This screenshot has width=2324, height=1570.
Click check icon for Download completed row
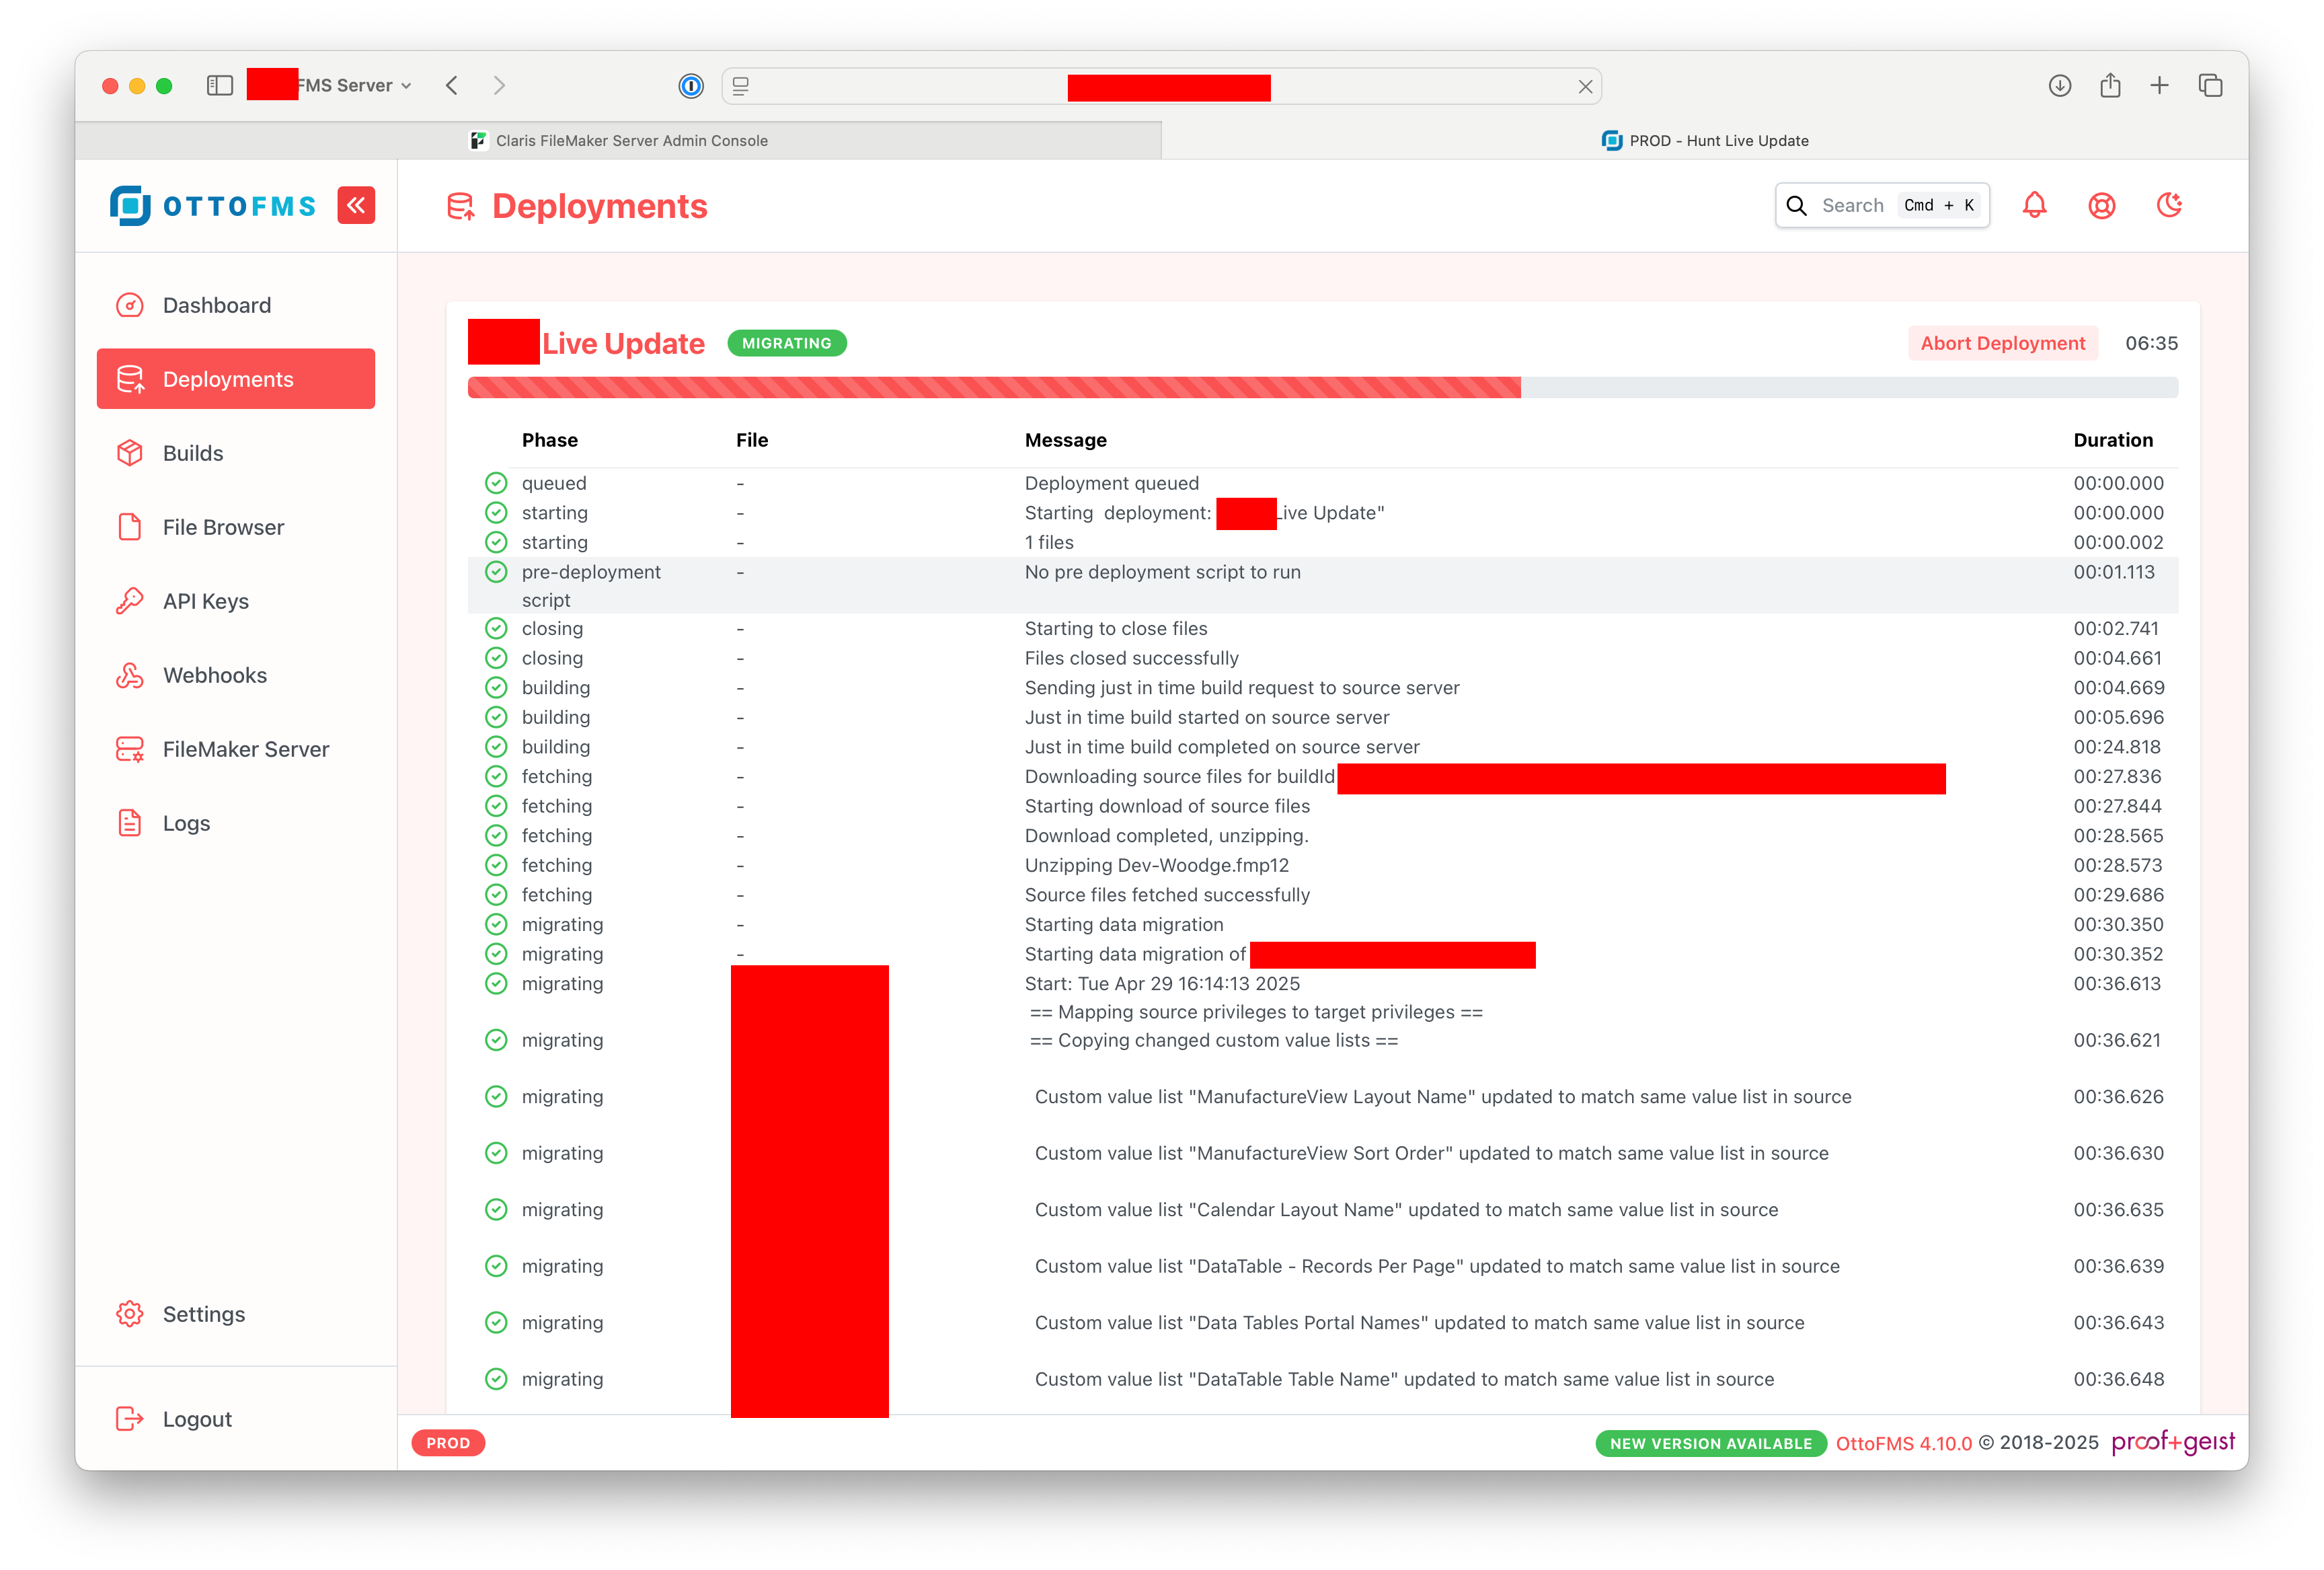[496, 835]
